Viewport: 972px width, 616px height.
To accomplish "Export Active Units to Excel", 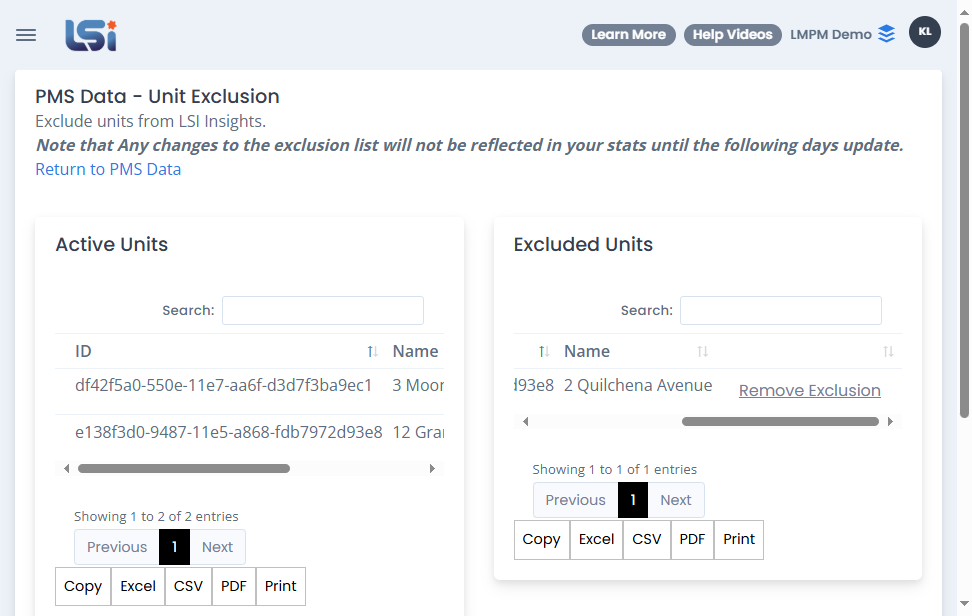I will click(138, 586).
